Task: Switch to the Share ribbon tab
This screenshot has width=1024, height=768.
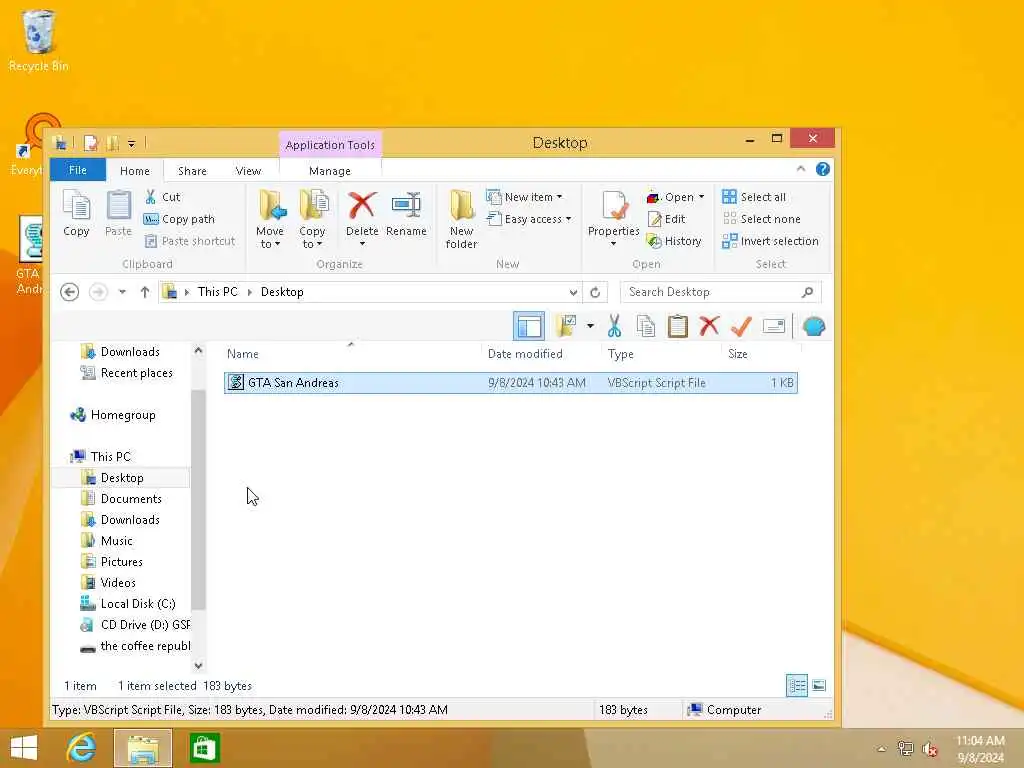Action: [192, 170]
